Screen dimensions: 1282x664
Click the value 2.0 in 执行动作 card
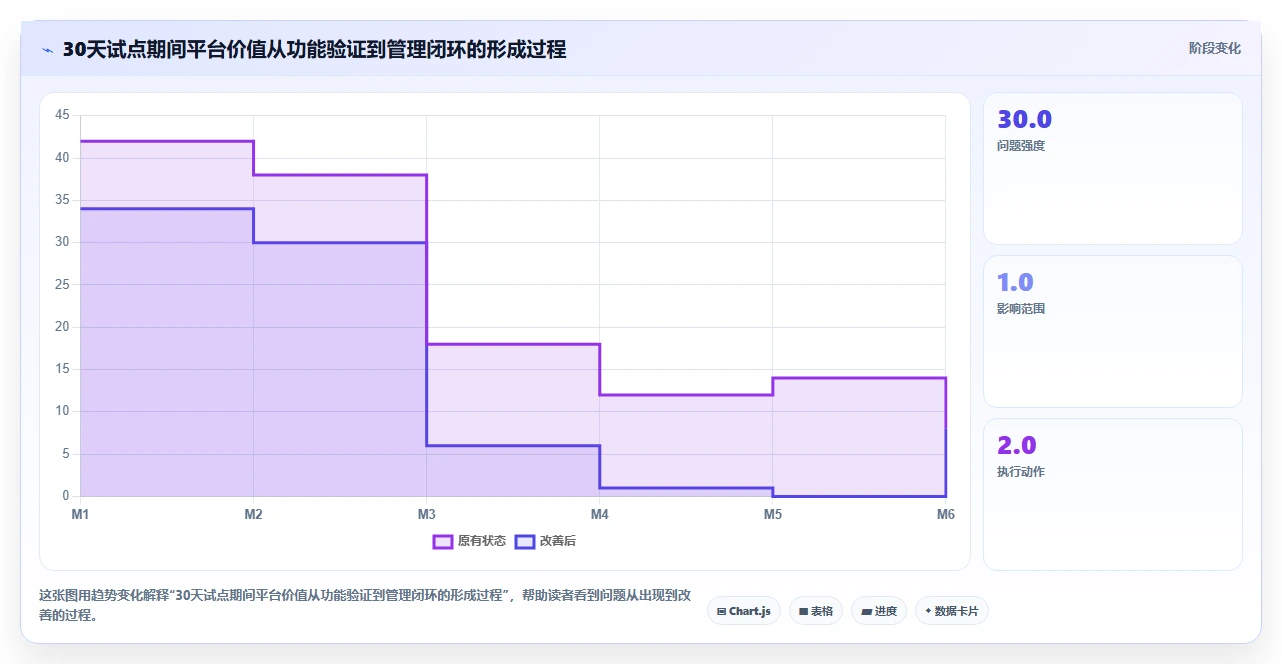(1017, 445)
